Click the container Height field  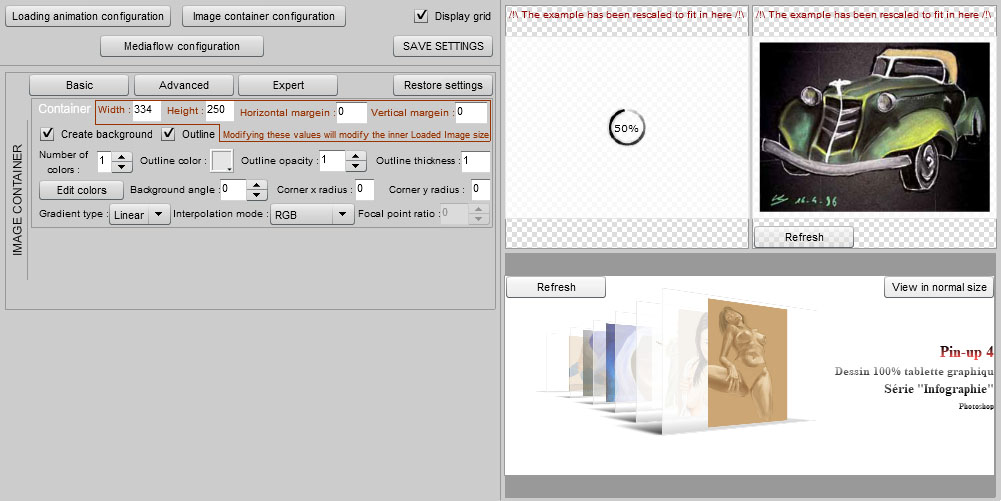point(220,110)
